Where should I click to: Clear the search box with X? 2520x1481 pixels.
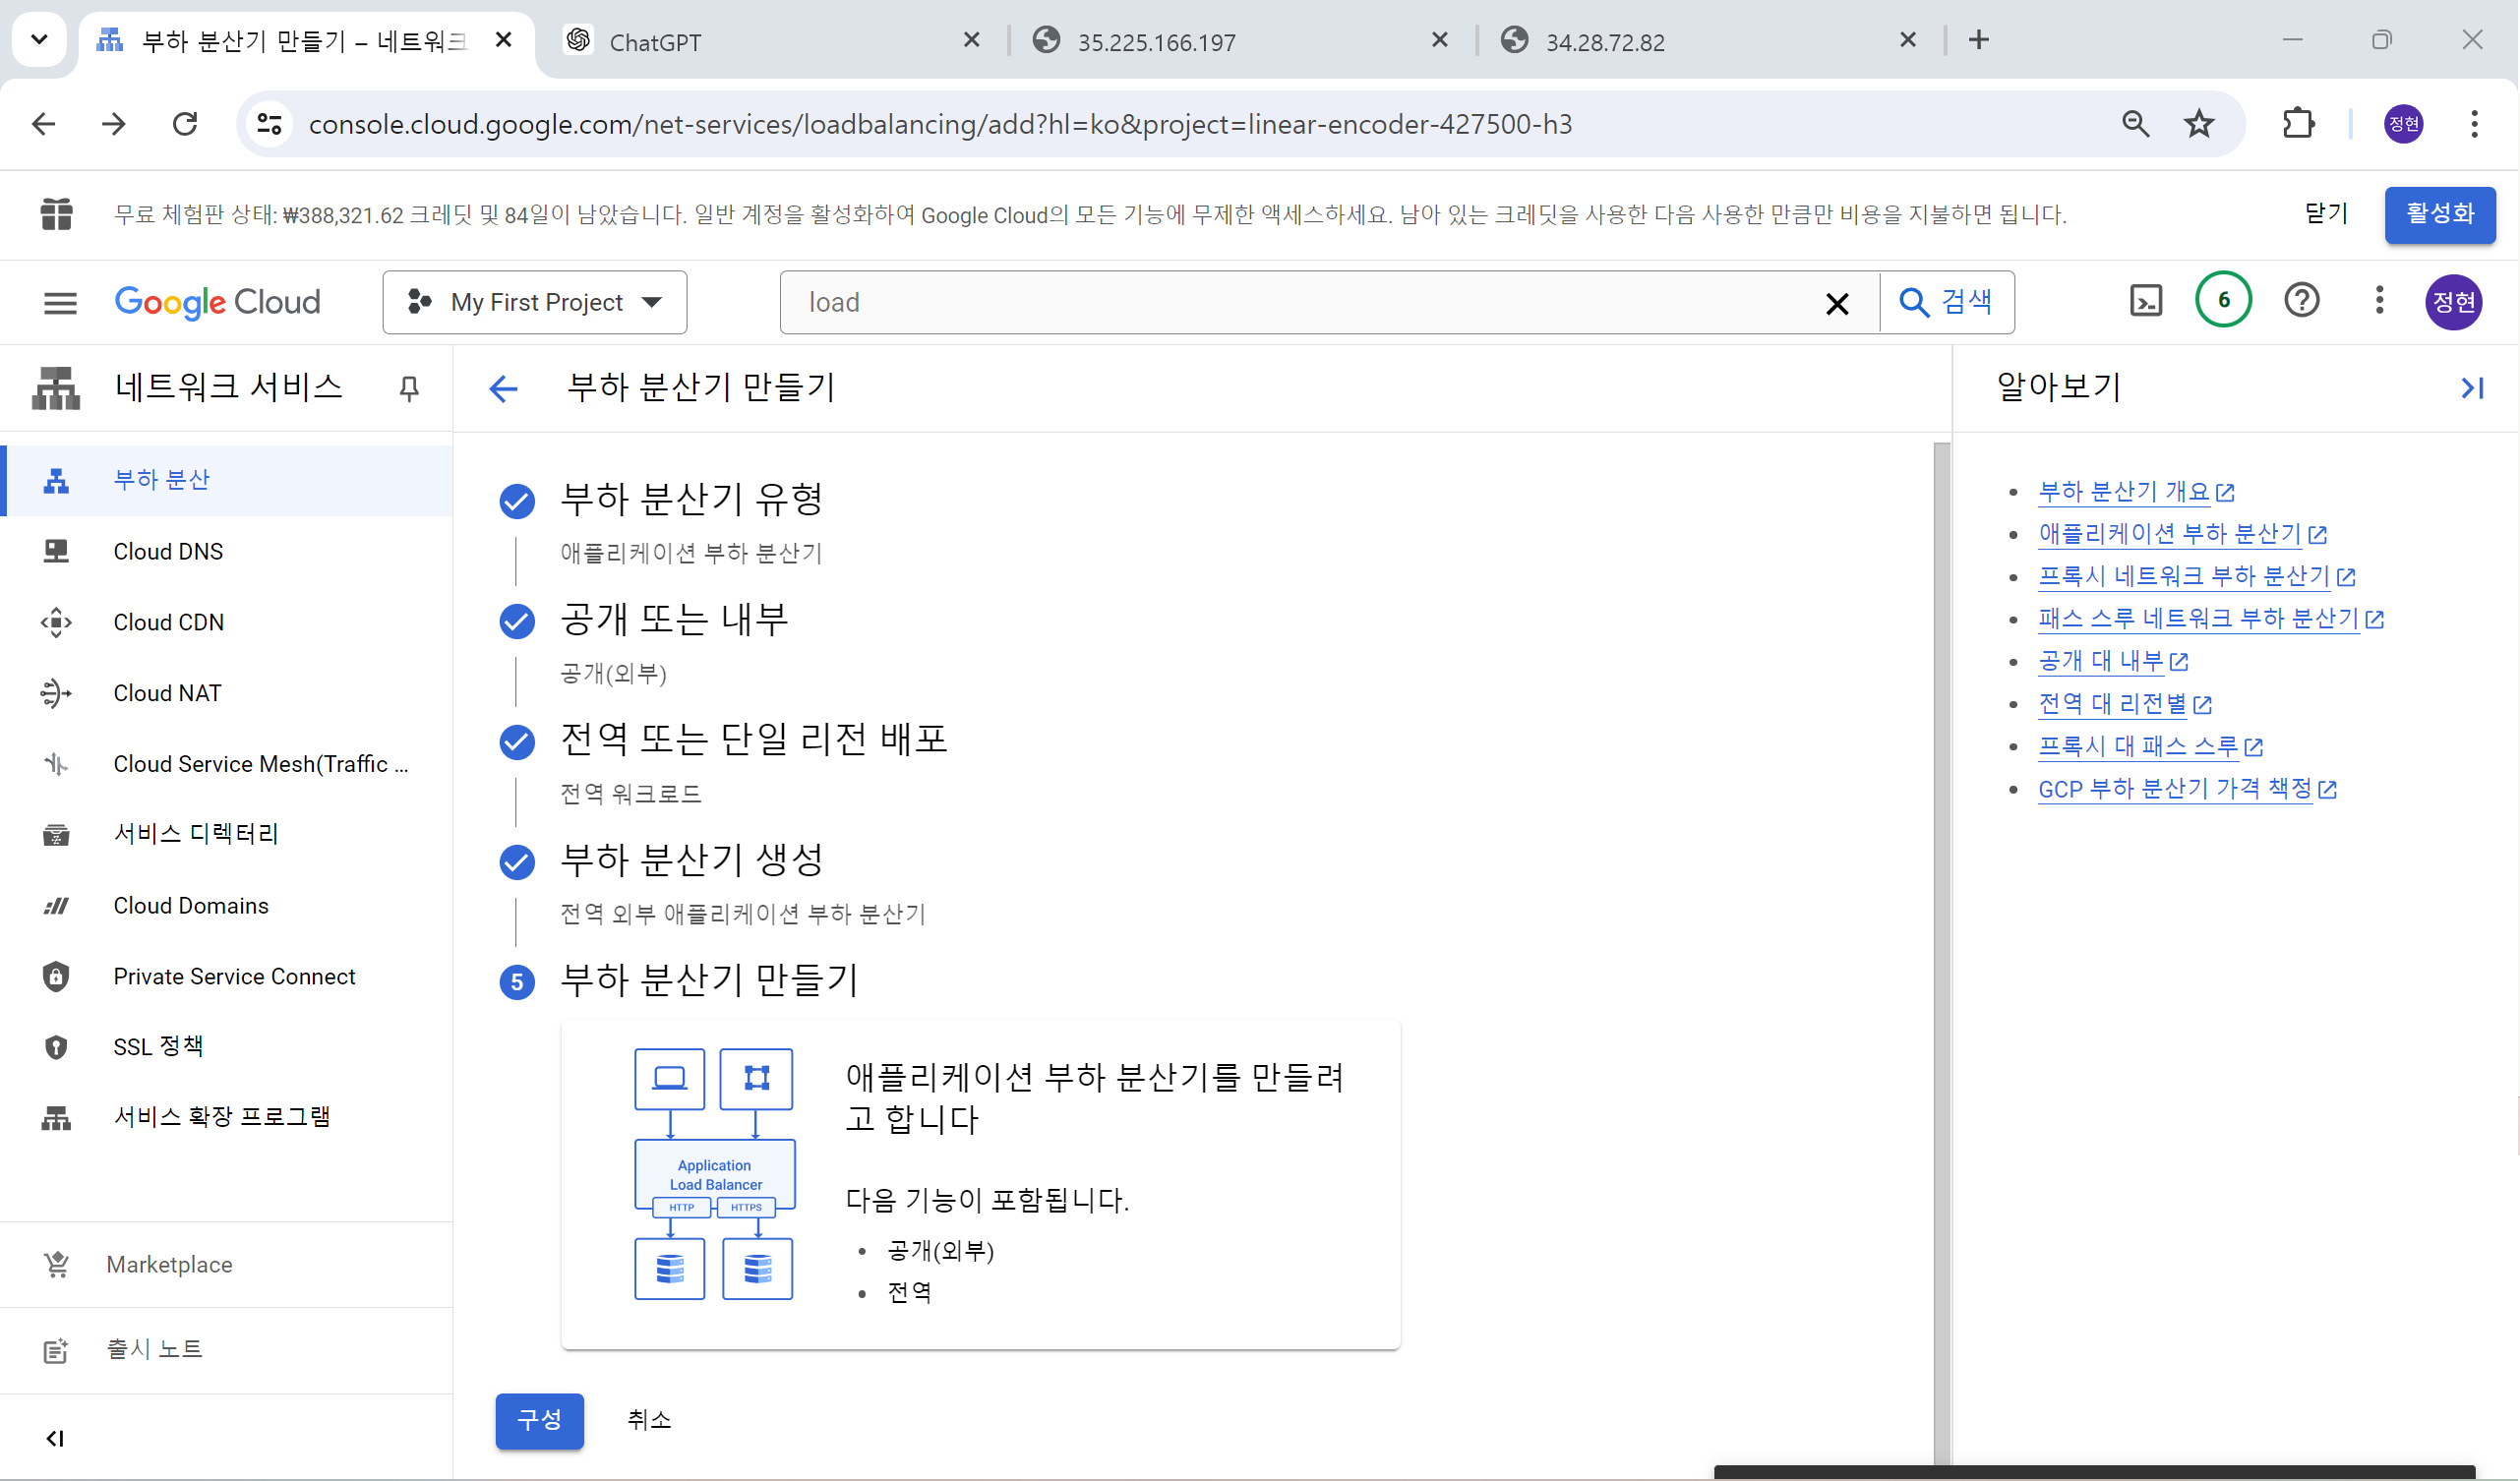click(1837, 303)
